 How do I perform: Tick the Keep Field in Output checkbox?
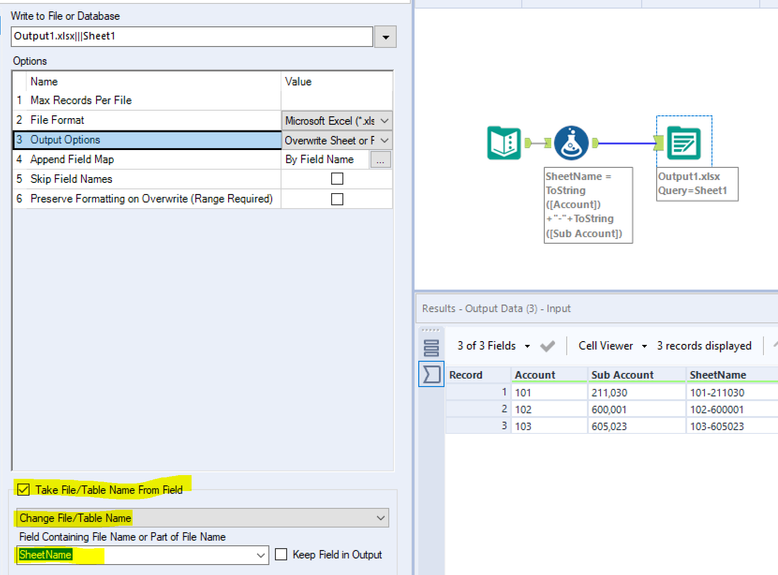pos(281,555)
